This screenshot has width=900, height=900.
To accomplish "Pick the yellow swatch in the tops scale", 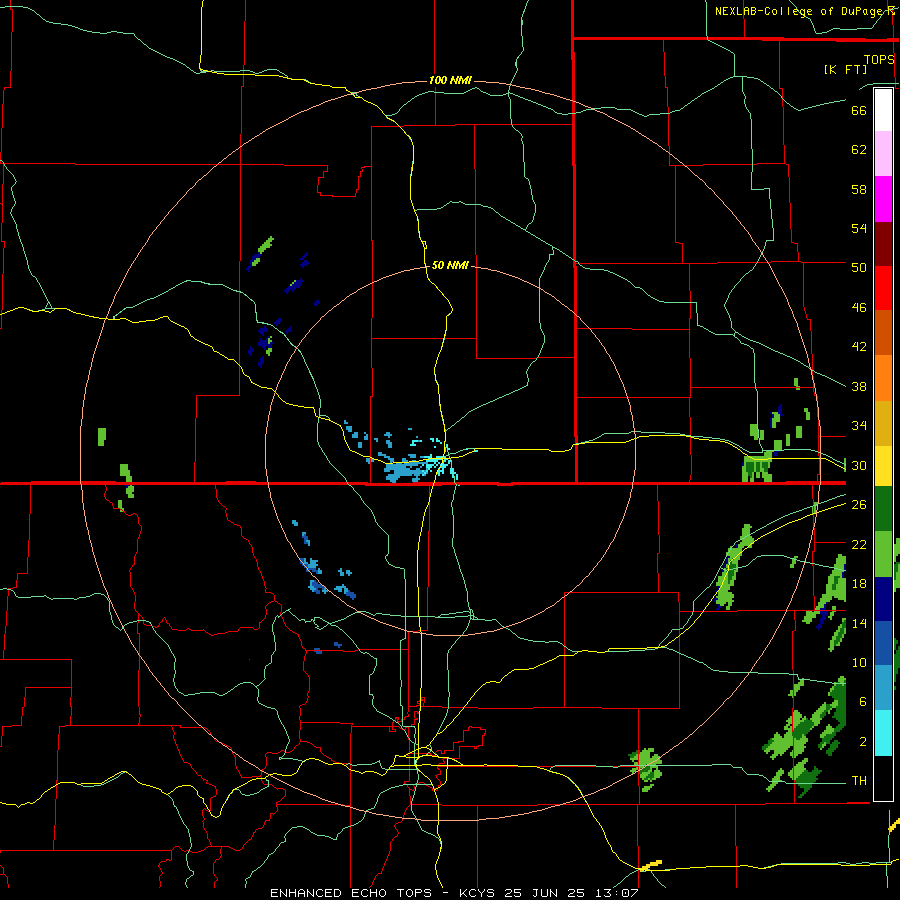I will pos(883,466).
